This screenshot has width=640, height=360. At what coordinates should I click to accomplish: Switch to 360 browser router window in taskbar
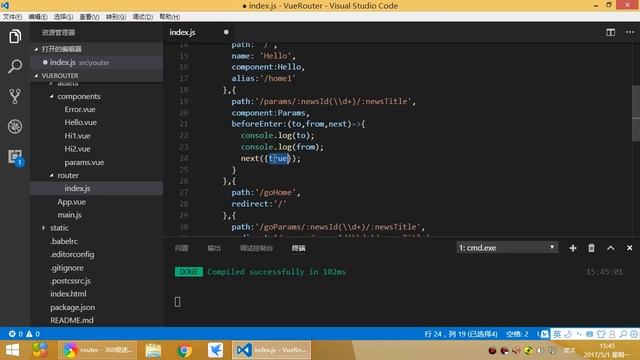click(98, 350)
